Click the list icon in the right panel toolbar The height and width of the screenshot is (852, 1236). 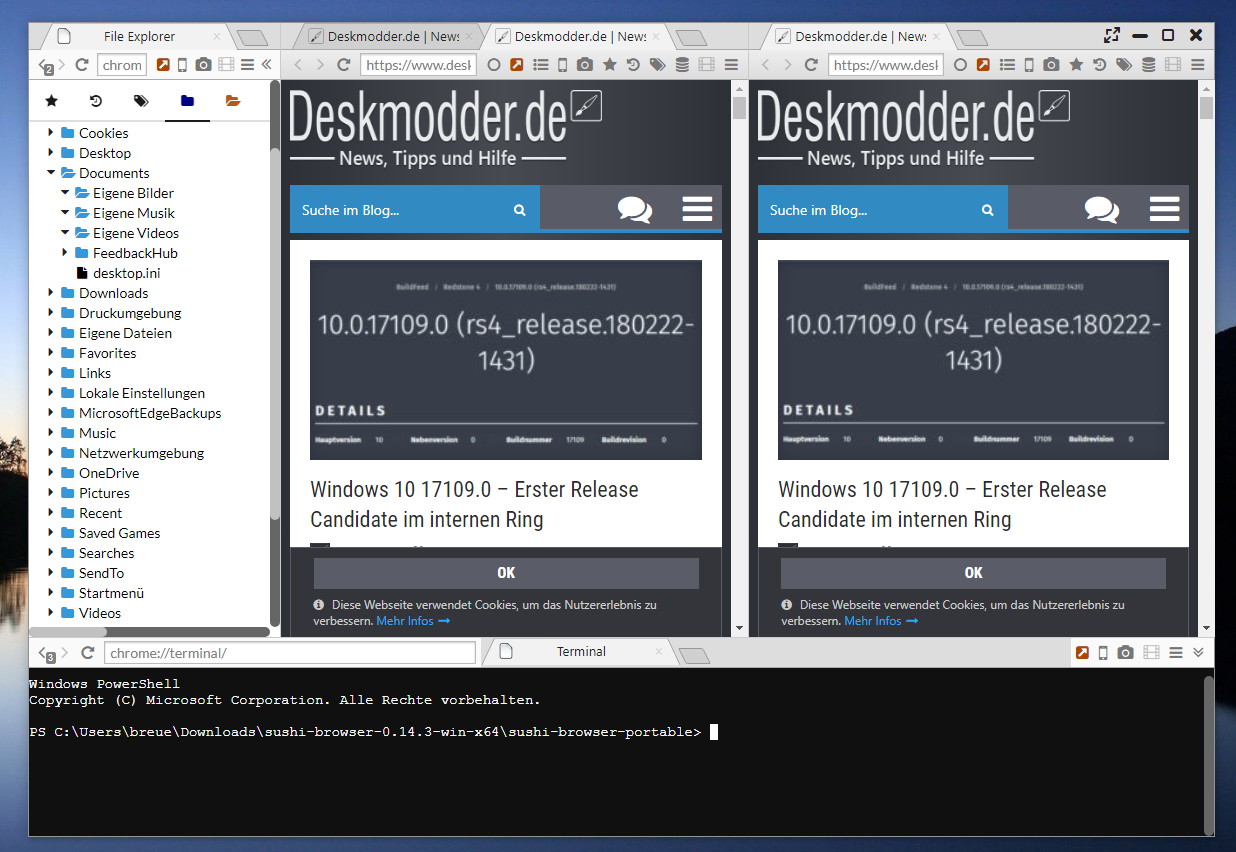(x=1008, y=65)
